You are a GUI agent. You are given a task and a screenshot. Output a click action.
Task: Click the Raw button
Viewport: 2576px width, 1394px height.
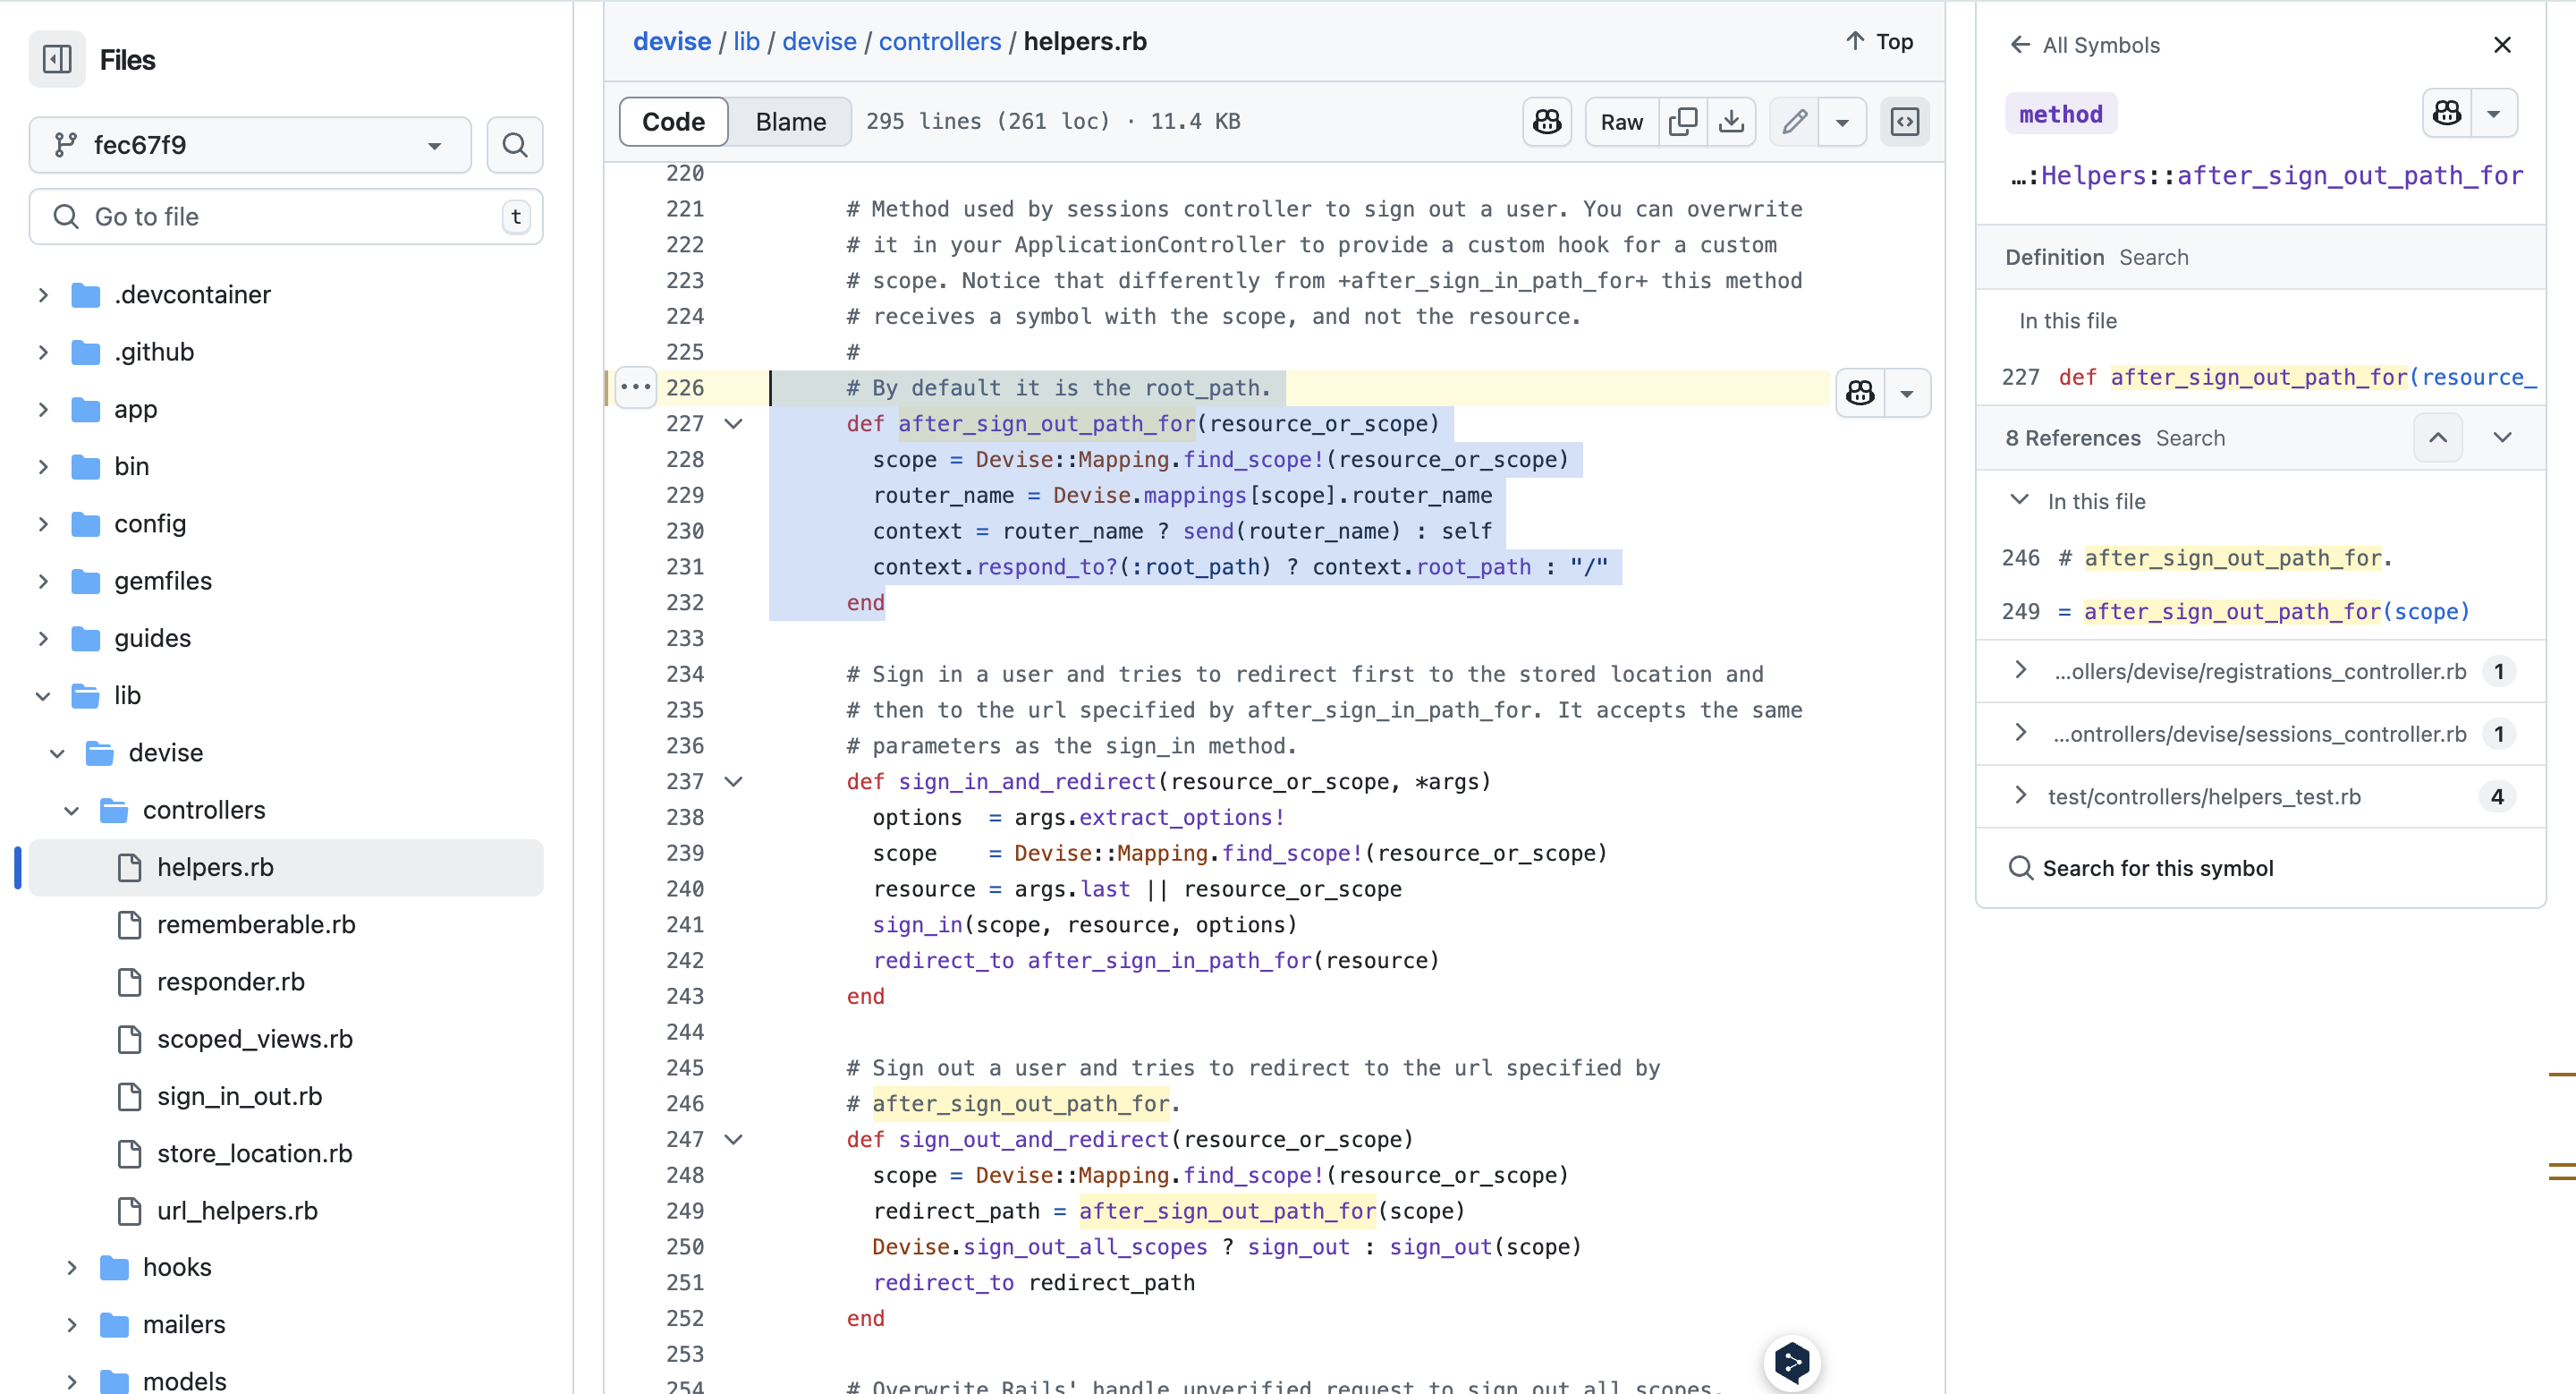[1621, 122]
